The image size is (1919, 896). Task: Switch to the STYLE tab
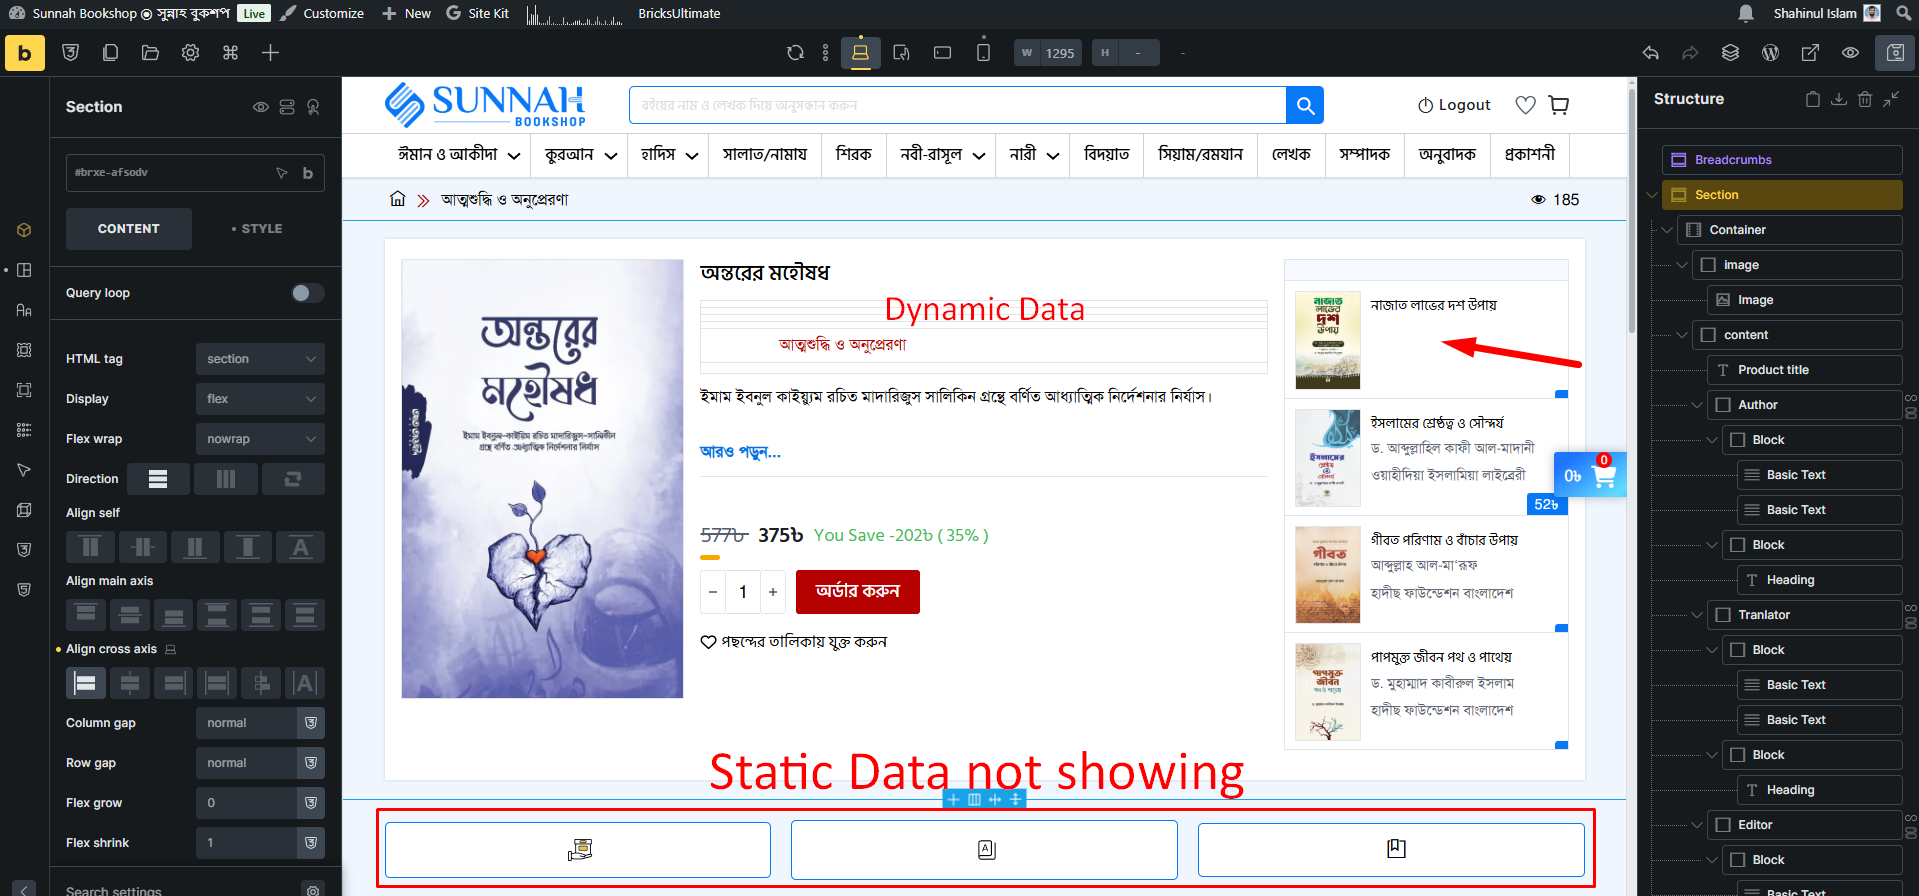click(x=257, y=229)
